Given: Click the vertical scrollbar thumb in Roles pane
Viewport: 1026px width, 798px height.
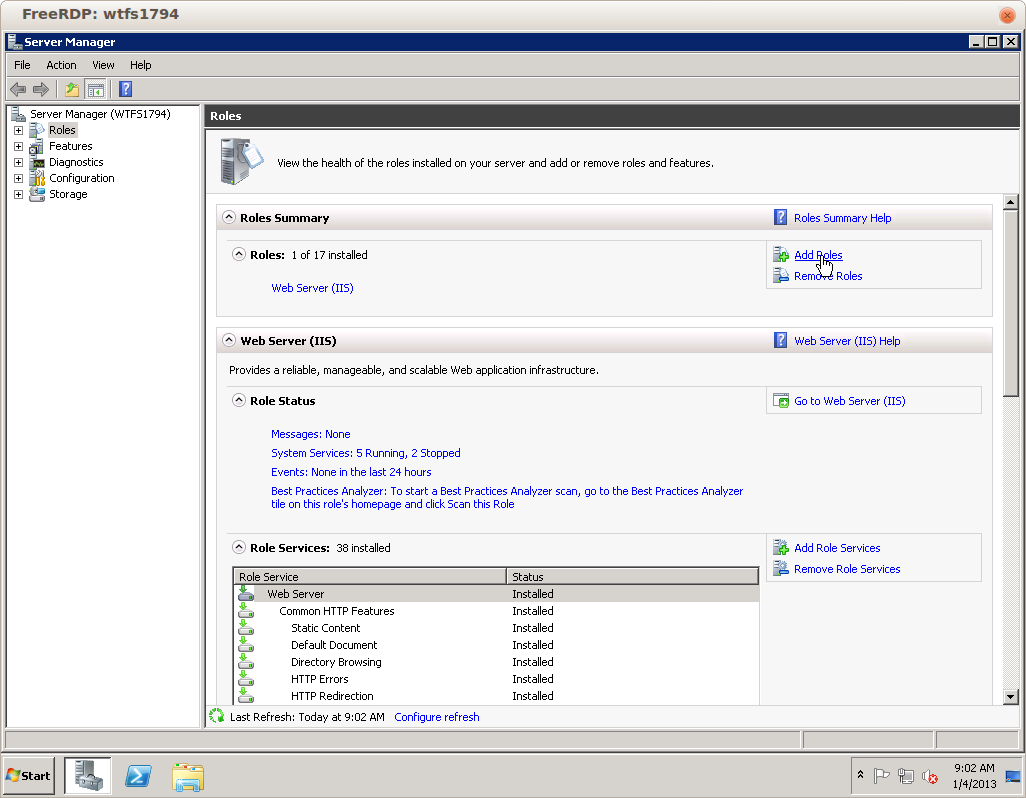Looking at the screenshot, I should click(1010, 304).
